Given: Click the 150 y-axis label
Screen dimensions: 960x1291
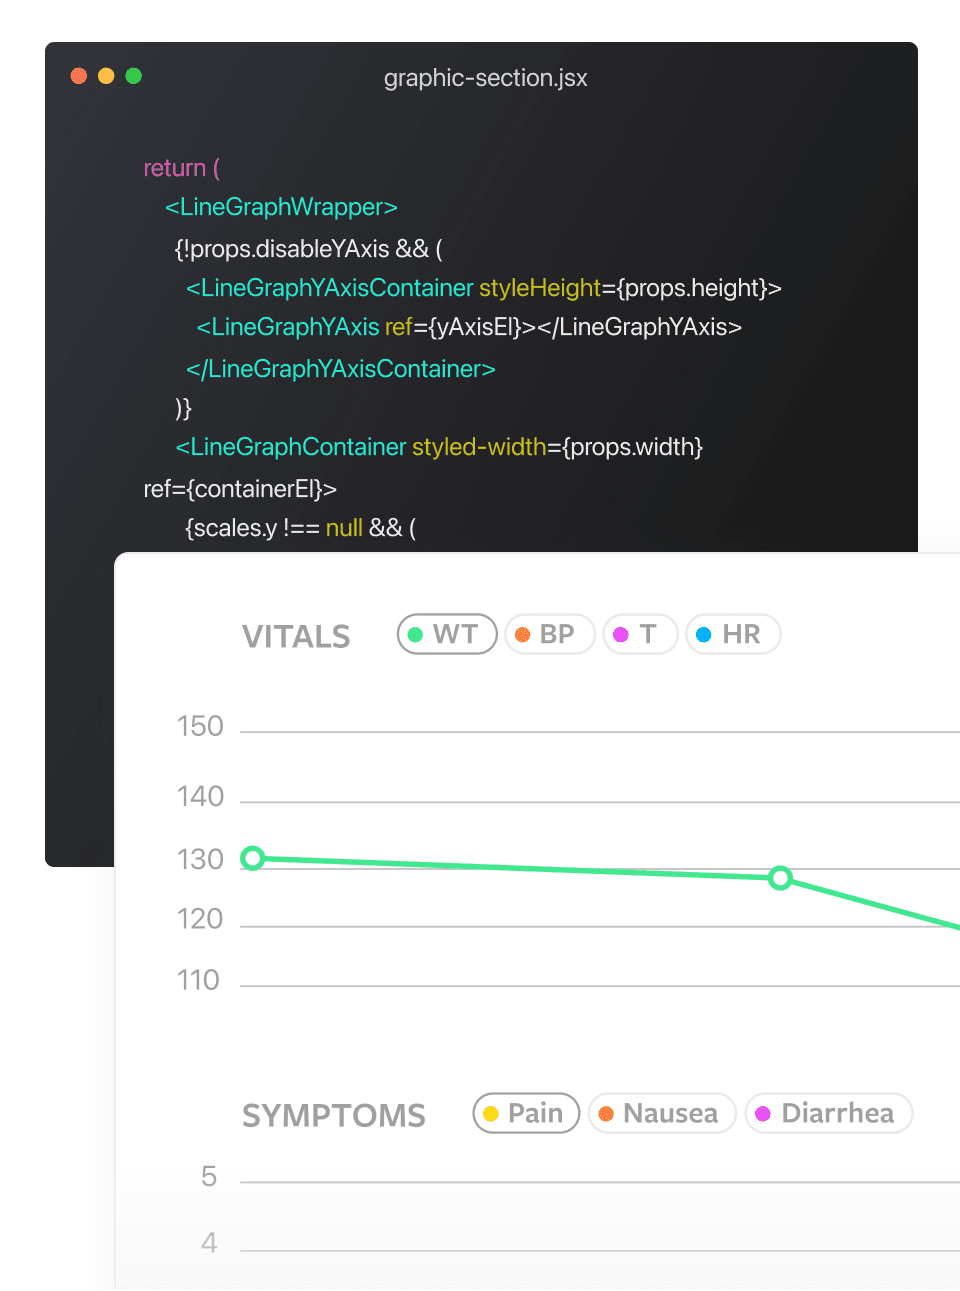Looking at the screenshot, I should point(200,726).
